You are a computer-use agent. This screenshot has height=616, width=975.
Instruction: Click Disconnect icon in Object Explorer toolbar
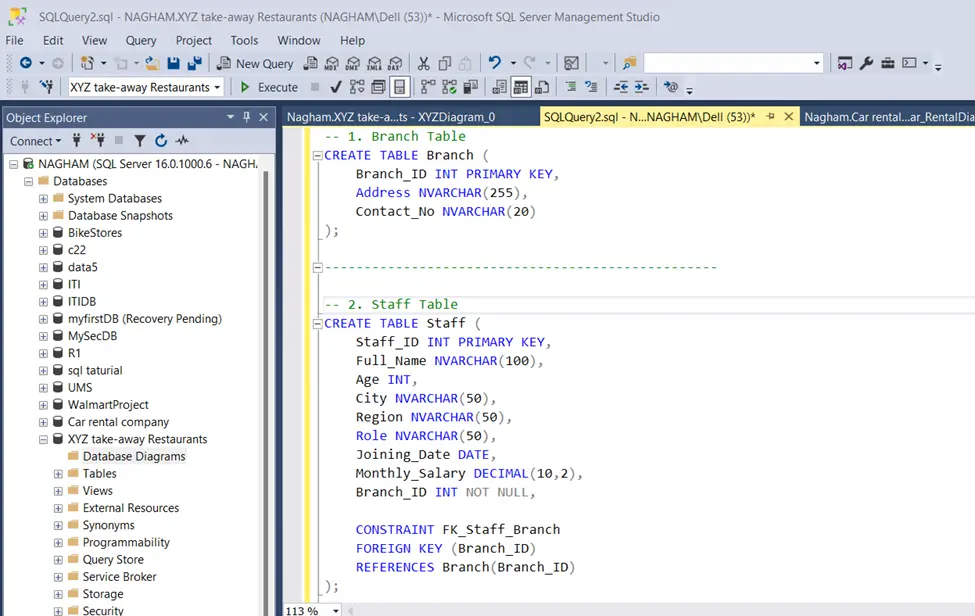click(x=98, y=140)
